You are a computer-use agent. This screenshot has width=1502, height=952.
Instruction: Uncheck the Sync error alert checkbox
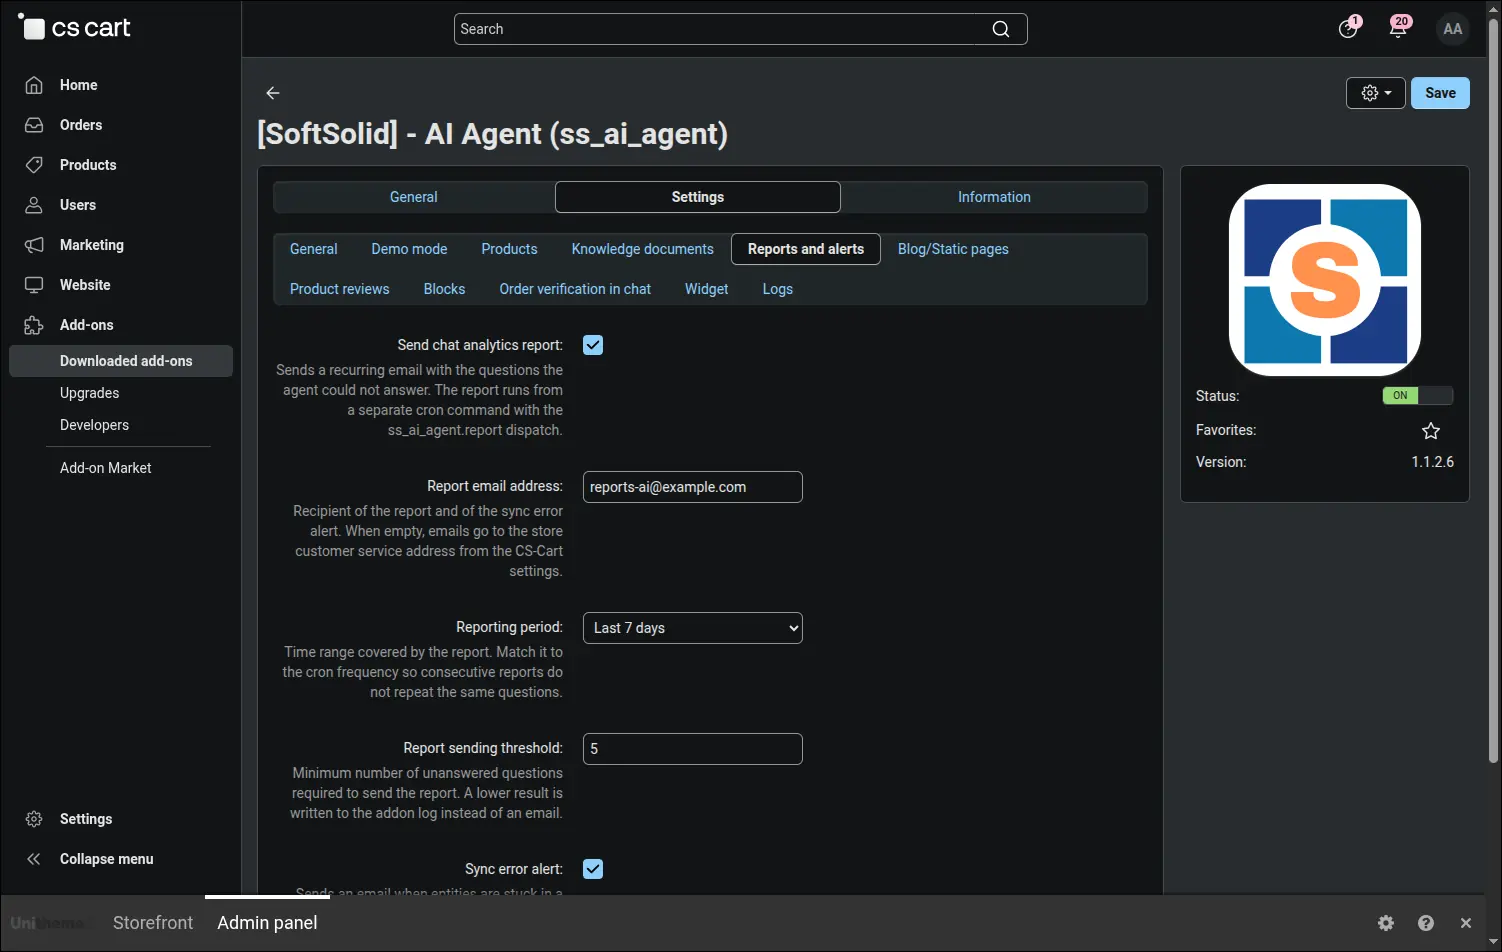(593, 869)
